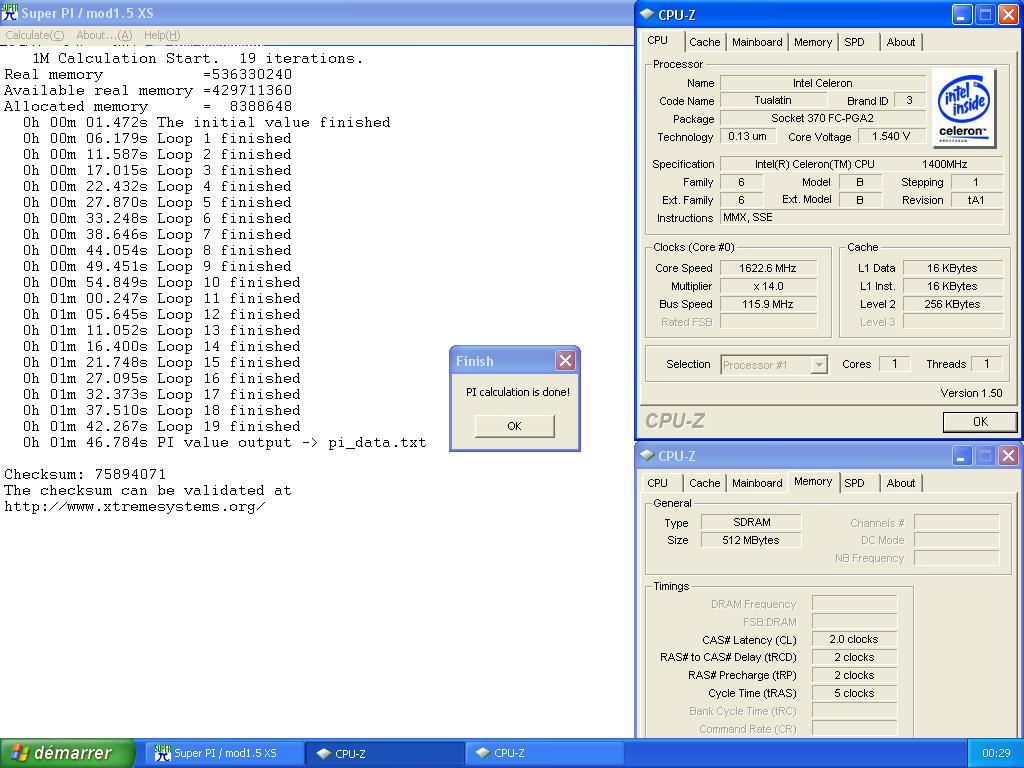This screenshot has height=768, width=1024.
Task: Switch to About tab in lower CPU-Z
Action: tap(901, 483)
